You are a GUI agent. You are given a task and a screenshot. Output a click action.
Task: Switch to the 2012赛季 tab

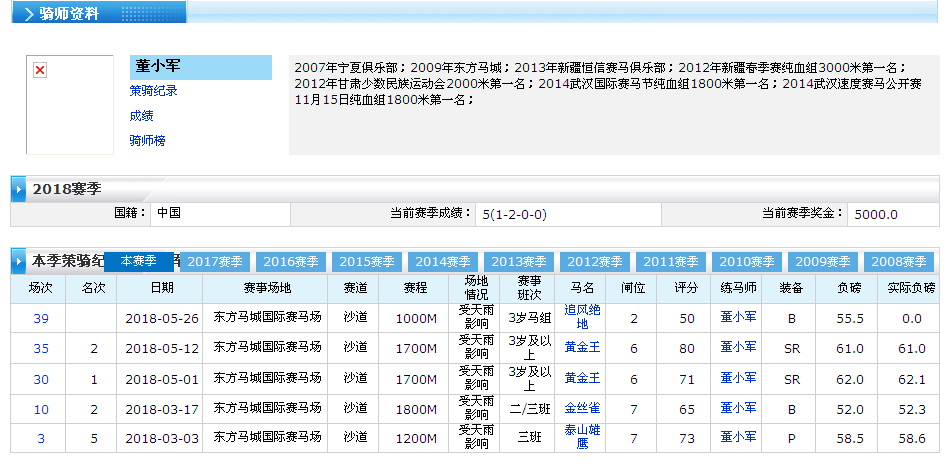[595, 262]
